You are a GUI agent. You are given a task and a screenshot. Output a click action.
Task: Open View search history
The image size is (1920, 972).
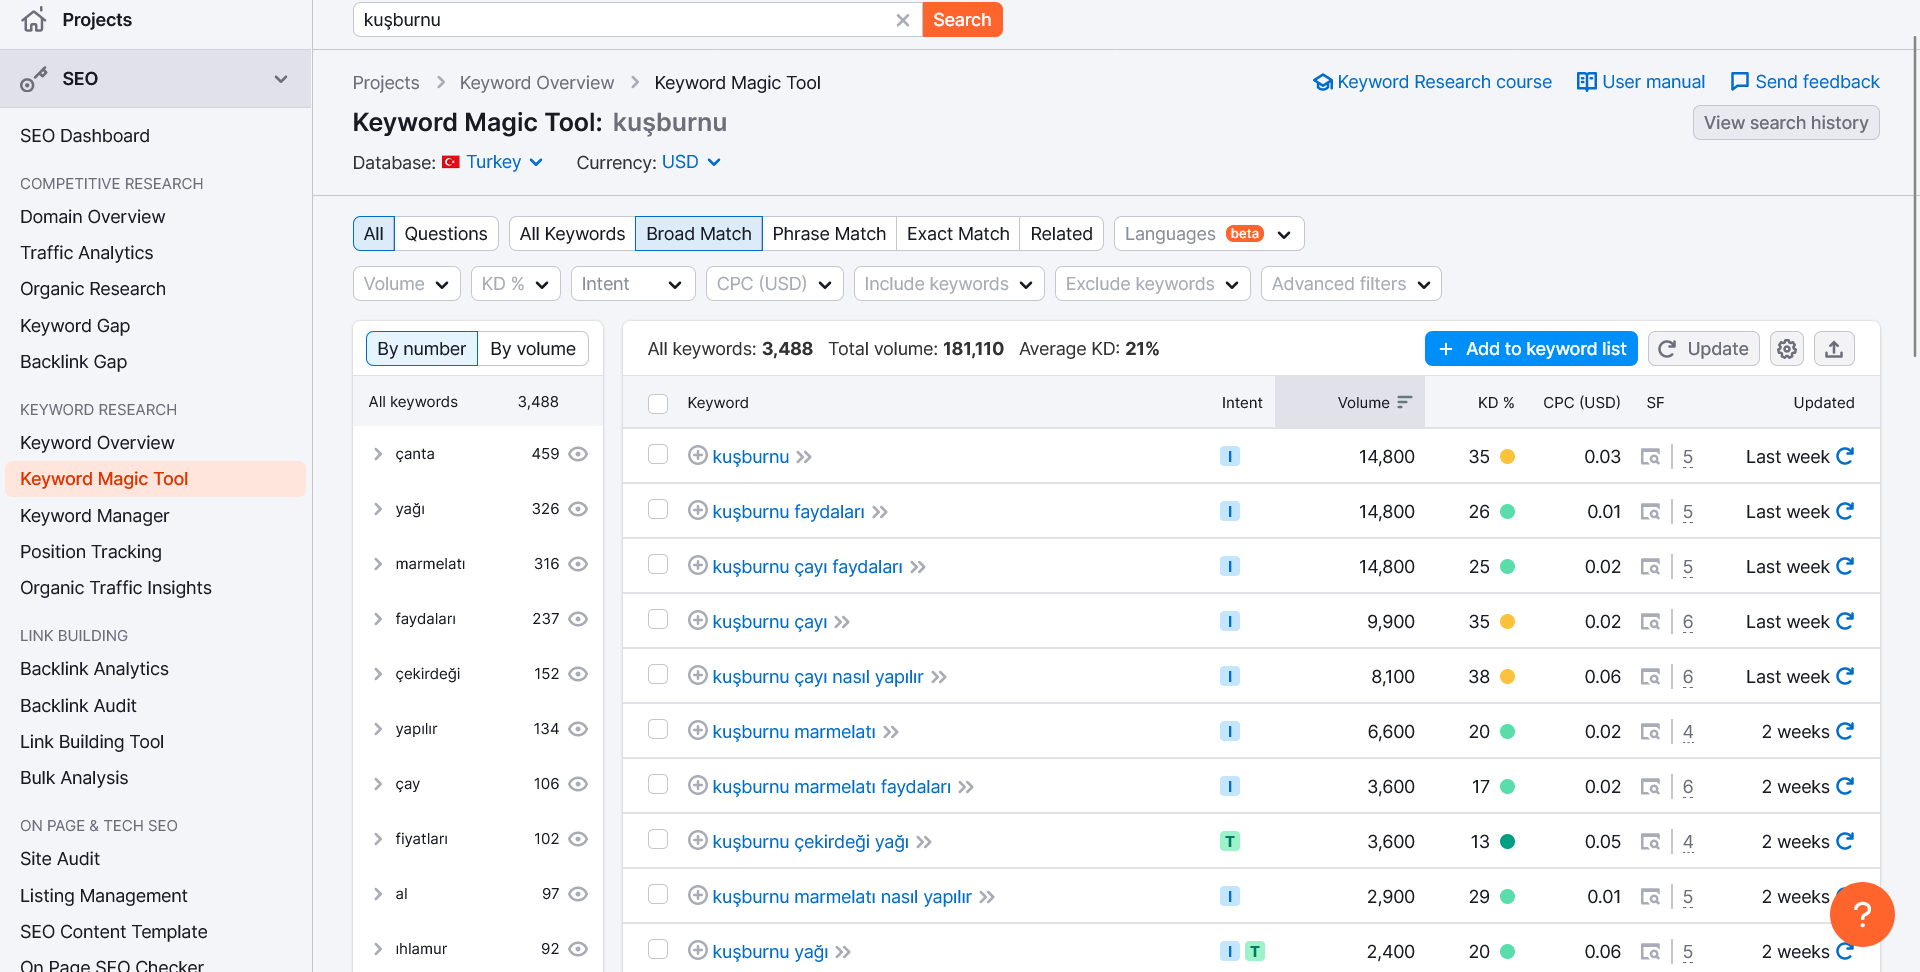pyautogui.click(x=1786, y=123)
